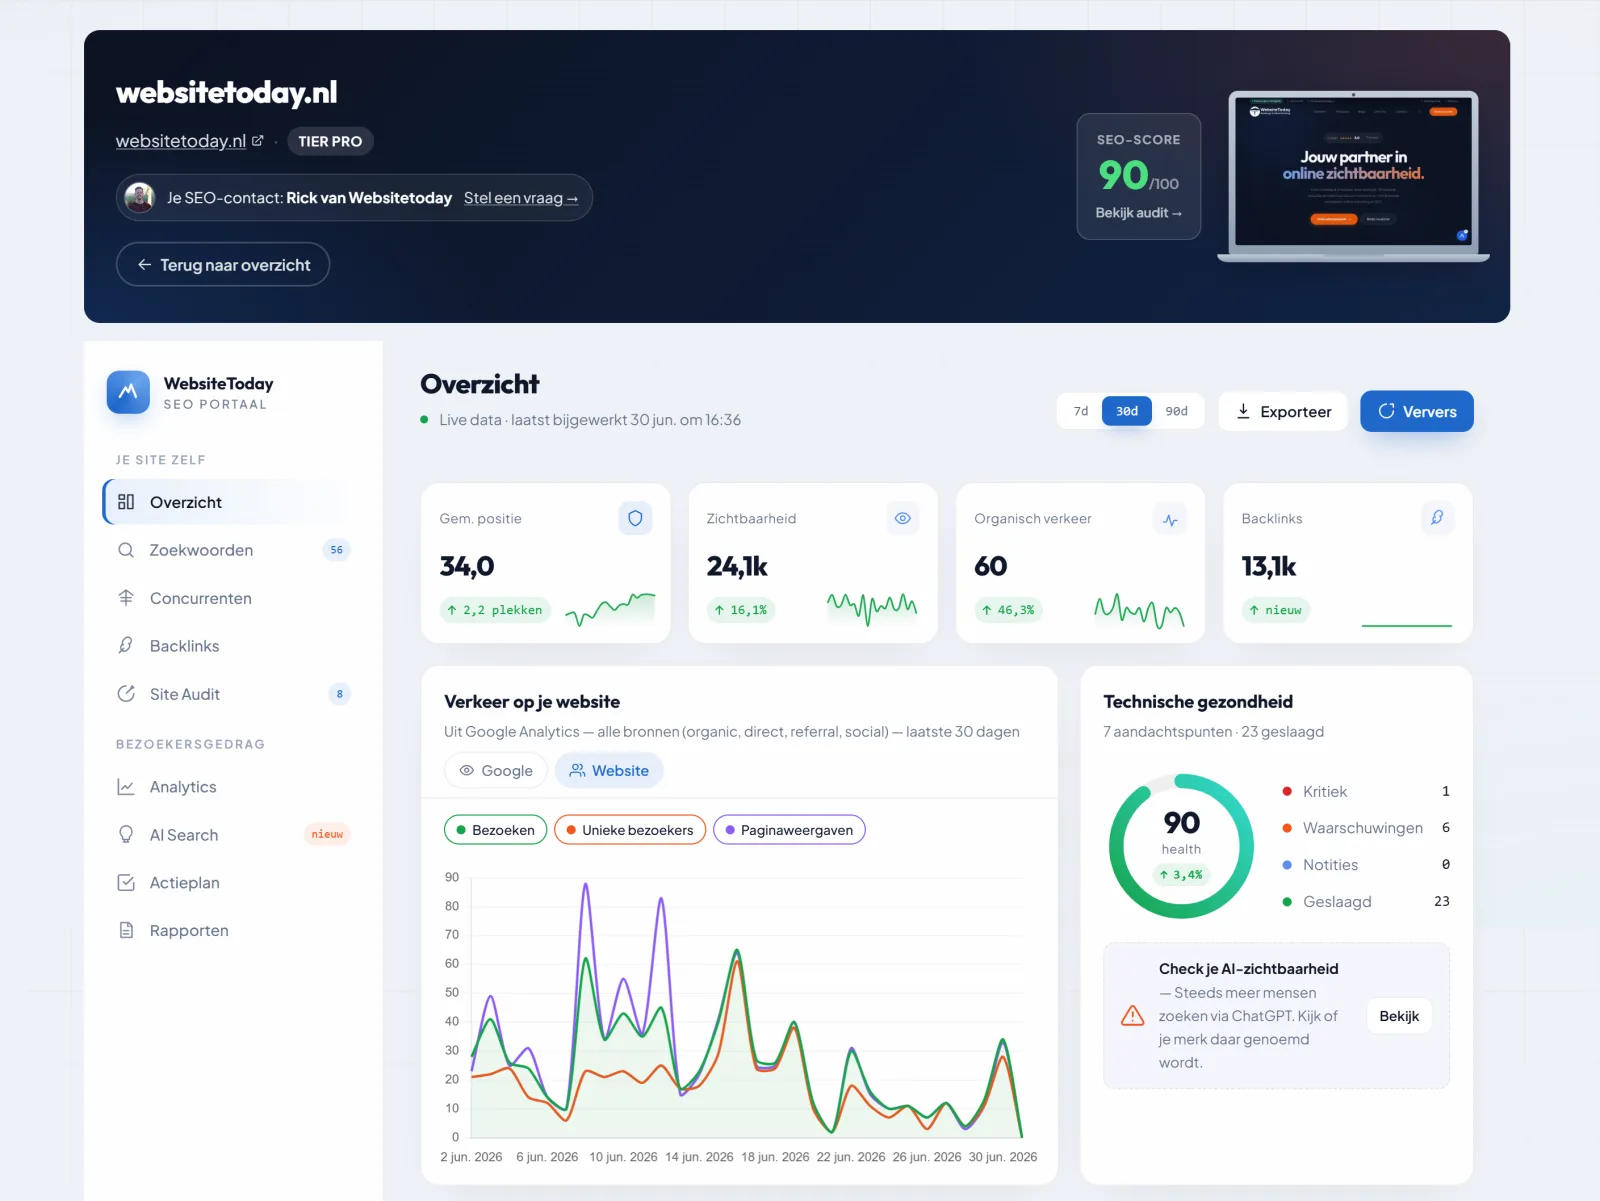
Task: Click the scales icon next to Concurrenten
Action: coord(126,598)
